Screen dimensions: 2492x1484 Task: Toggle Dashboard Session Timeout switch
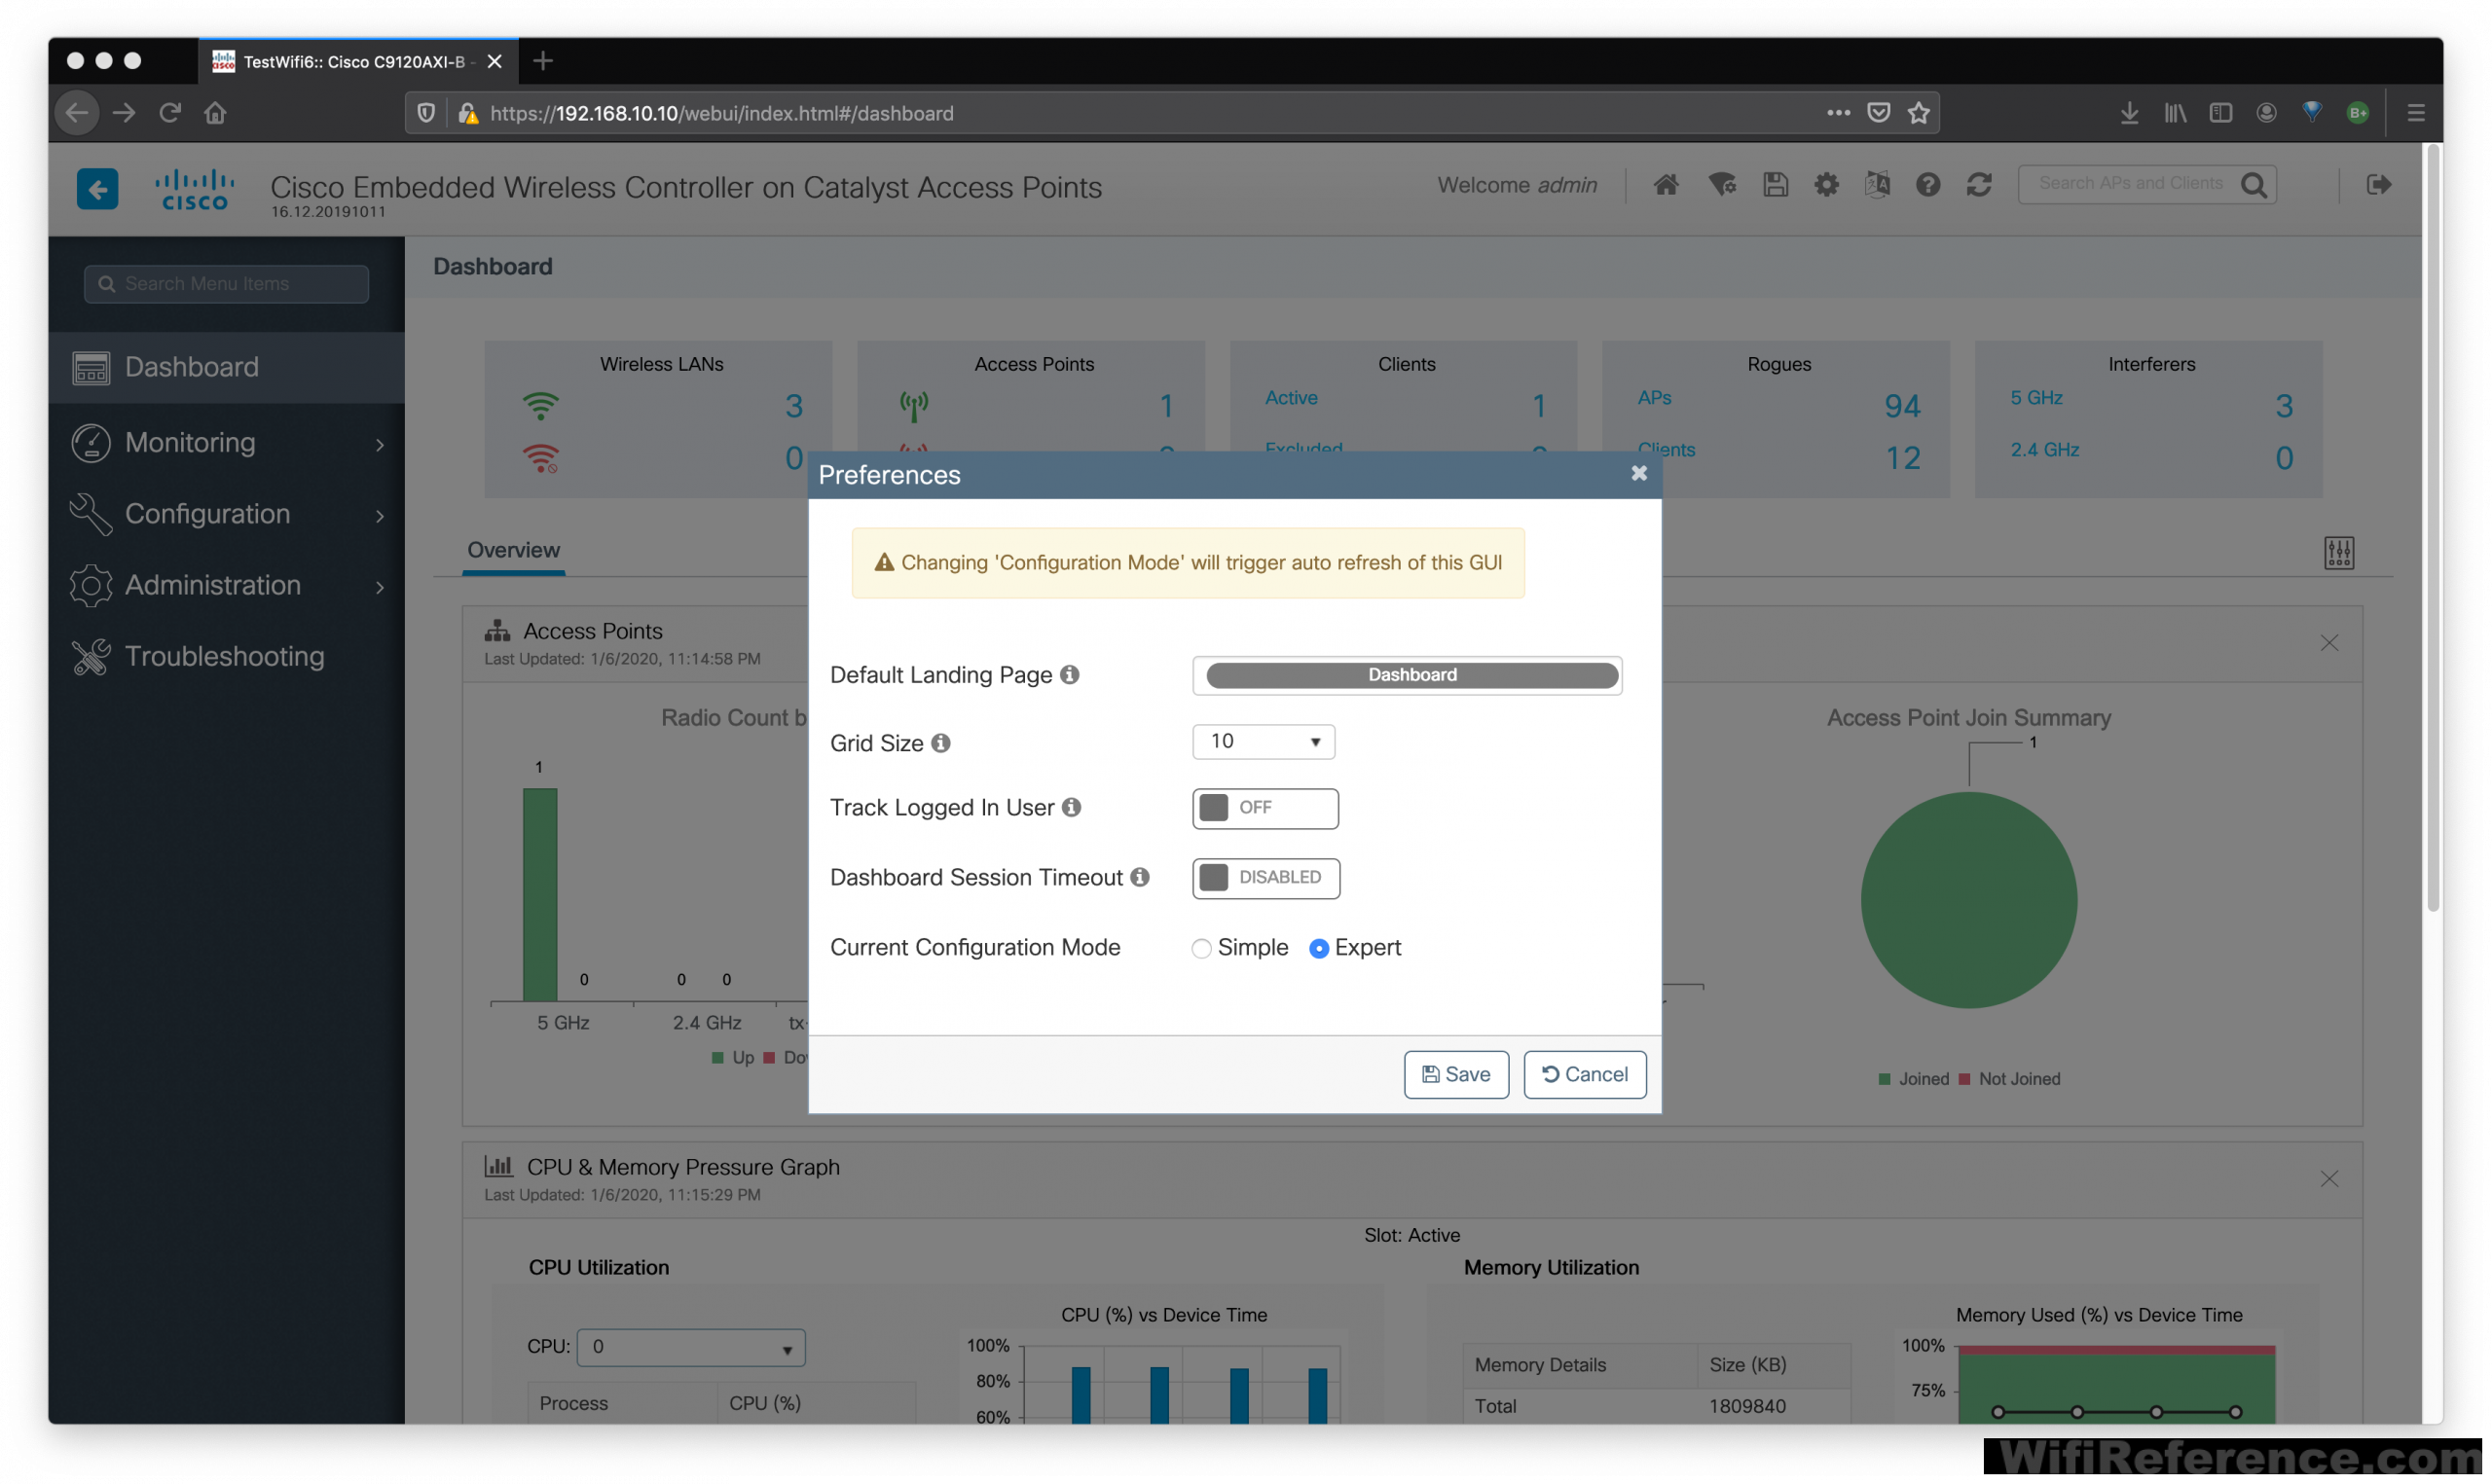[x=1265, y=878]
